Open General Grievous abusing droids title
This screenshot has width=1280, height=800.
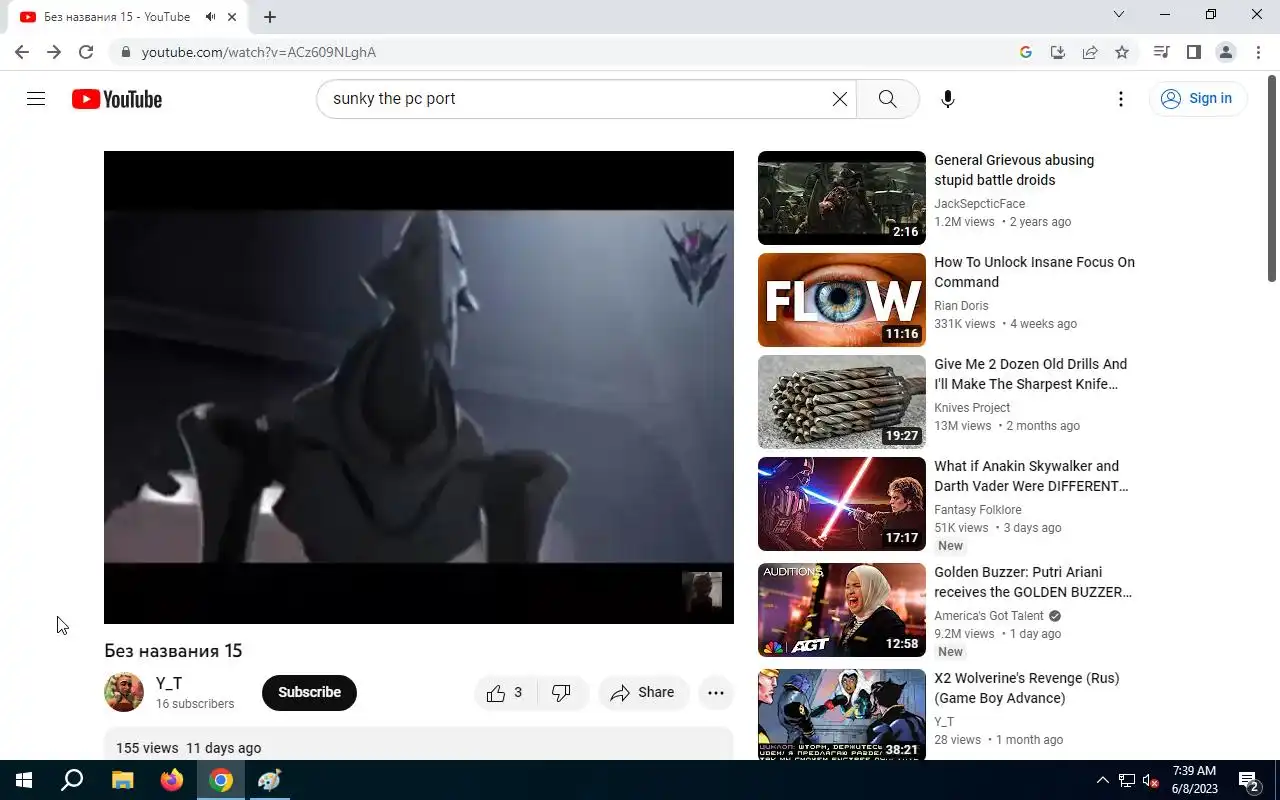[x=1014, y=170]
